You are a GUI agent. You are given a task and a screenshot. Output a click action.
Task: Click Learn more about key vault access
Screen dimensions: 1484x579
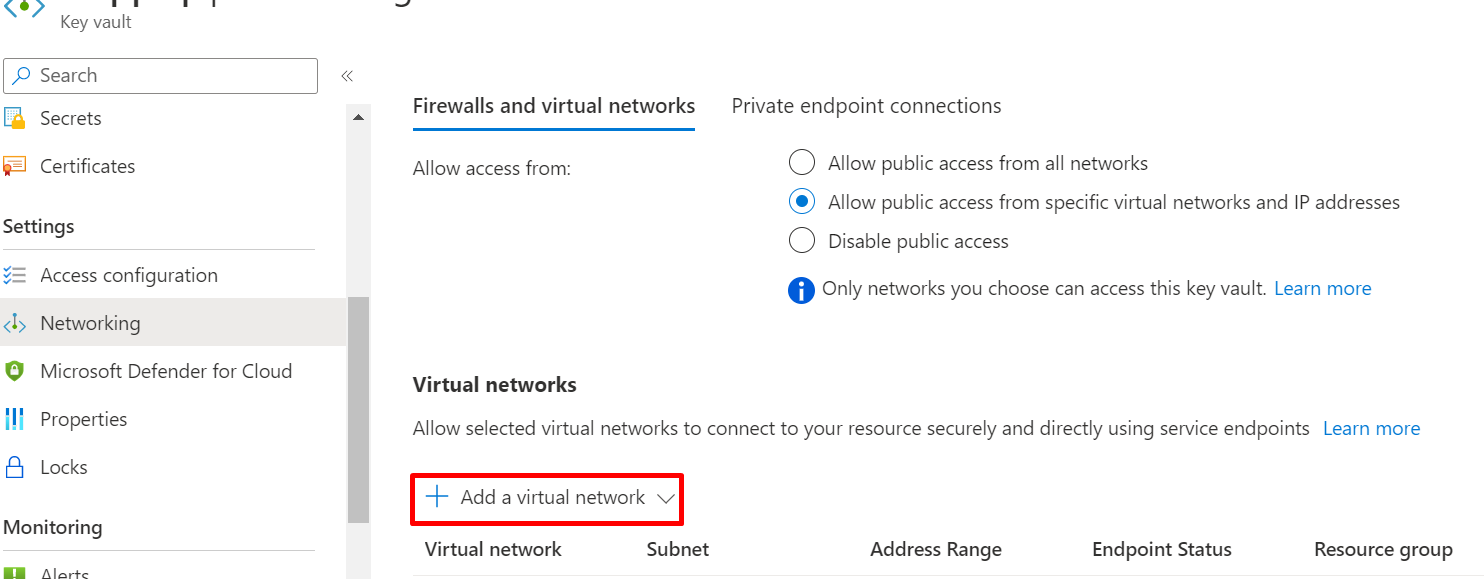[1322, 288]
